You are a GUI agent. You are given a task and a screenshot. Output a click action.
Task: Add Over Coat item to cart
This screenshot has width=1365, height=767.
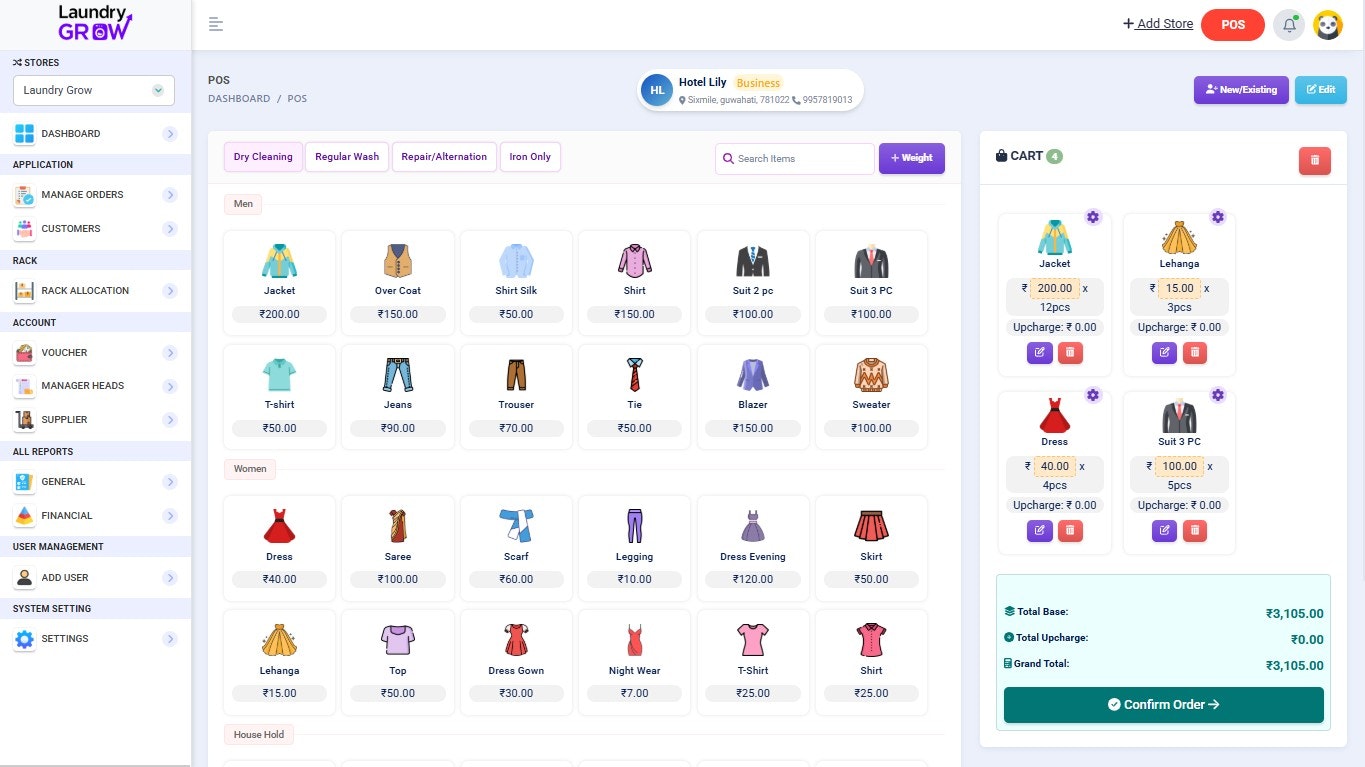tap(398, 282)
